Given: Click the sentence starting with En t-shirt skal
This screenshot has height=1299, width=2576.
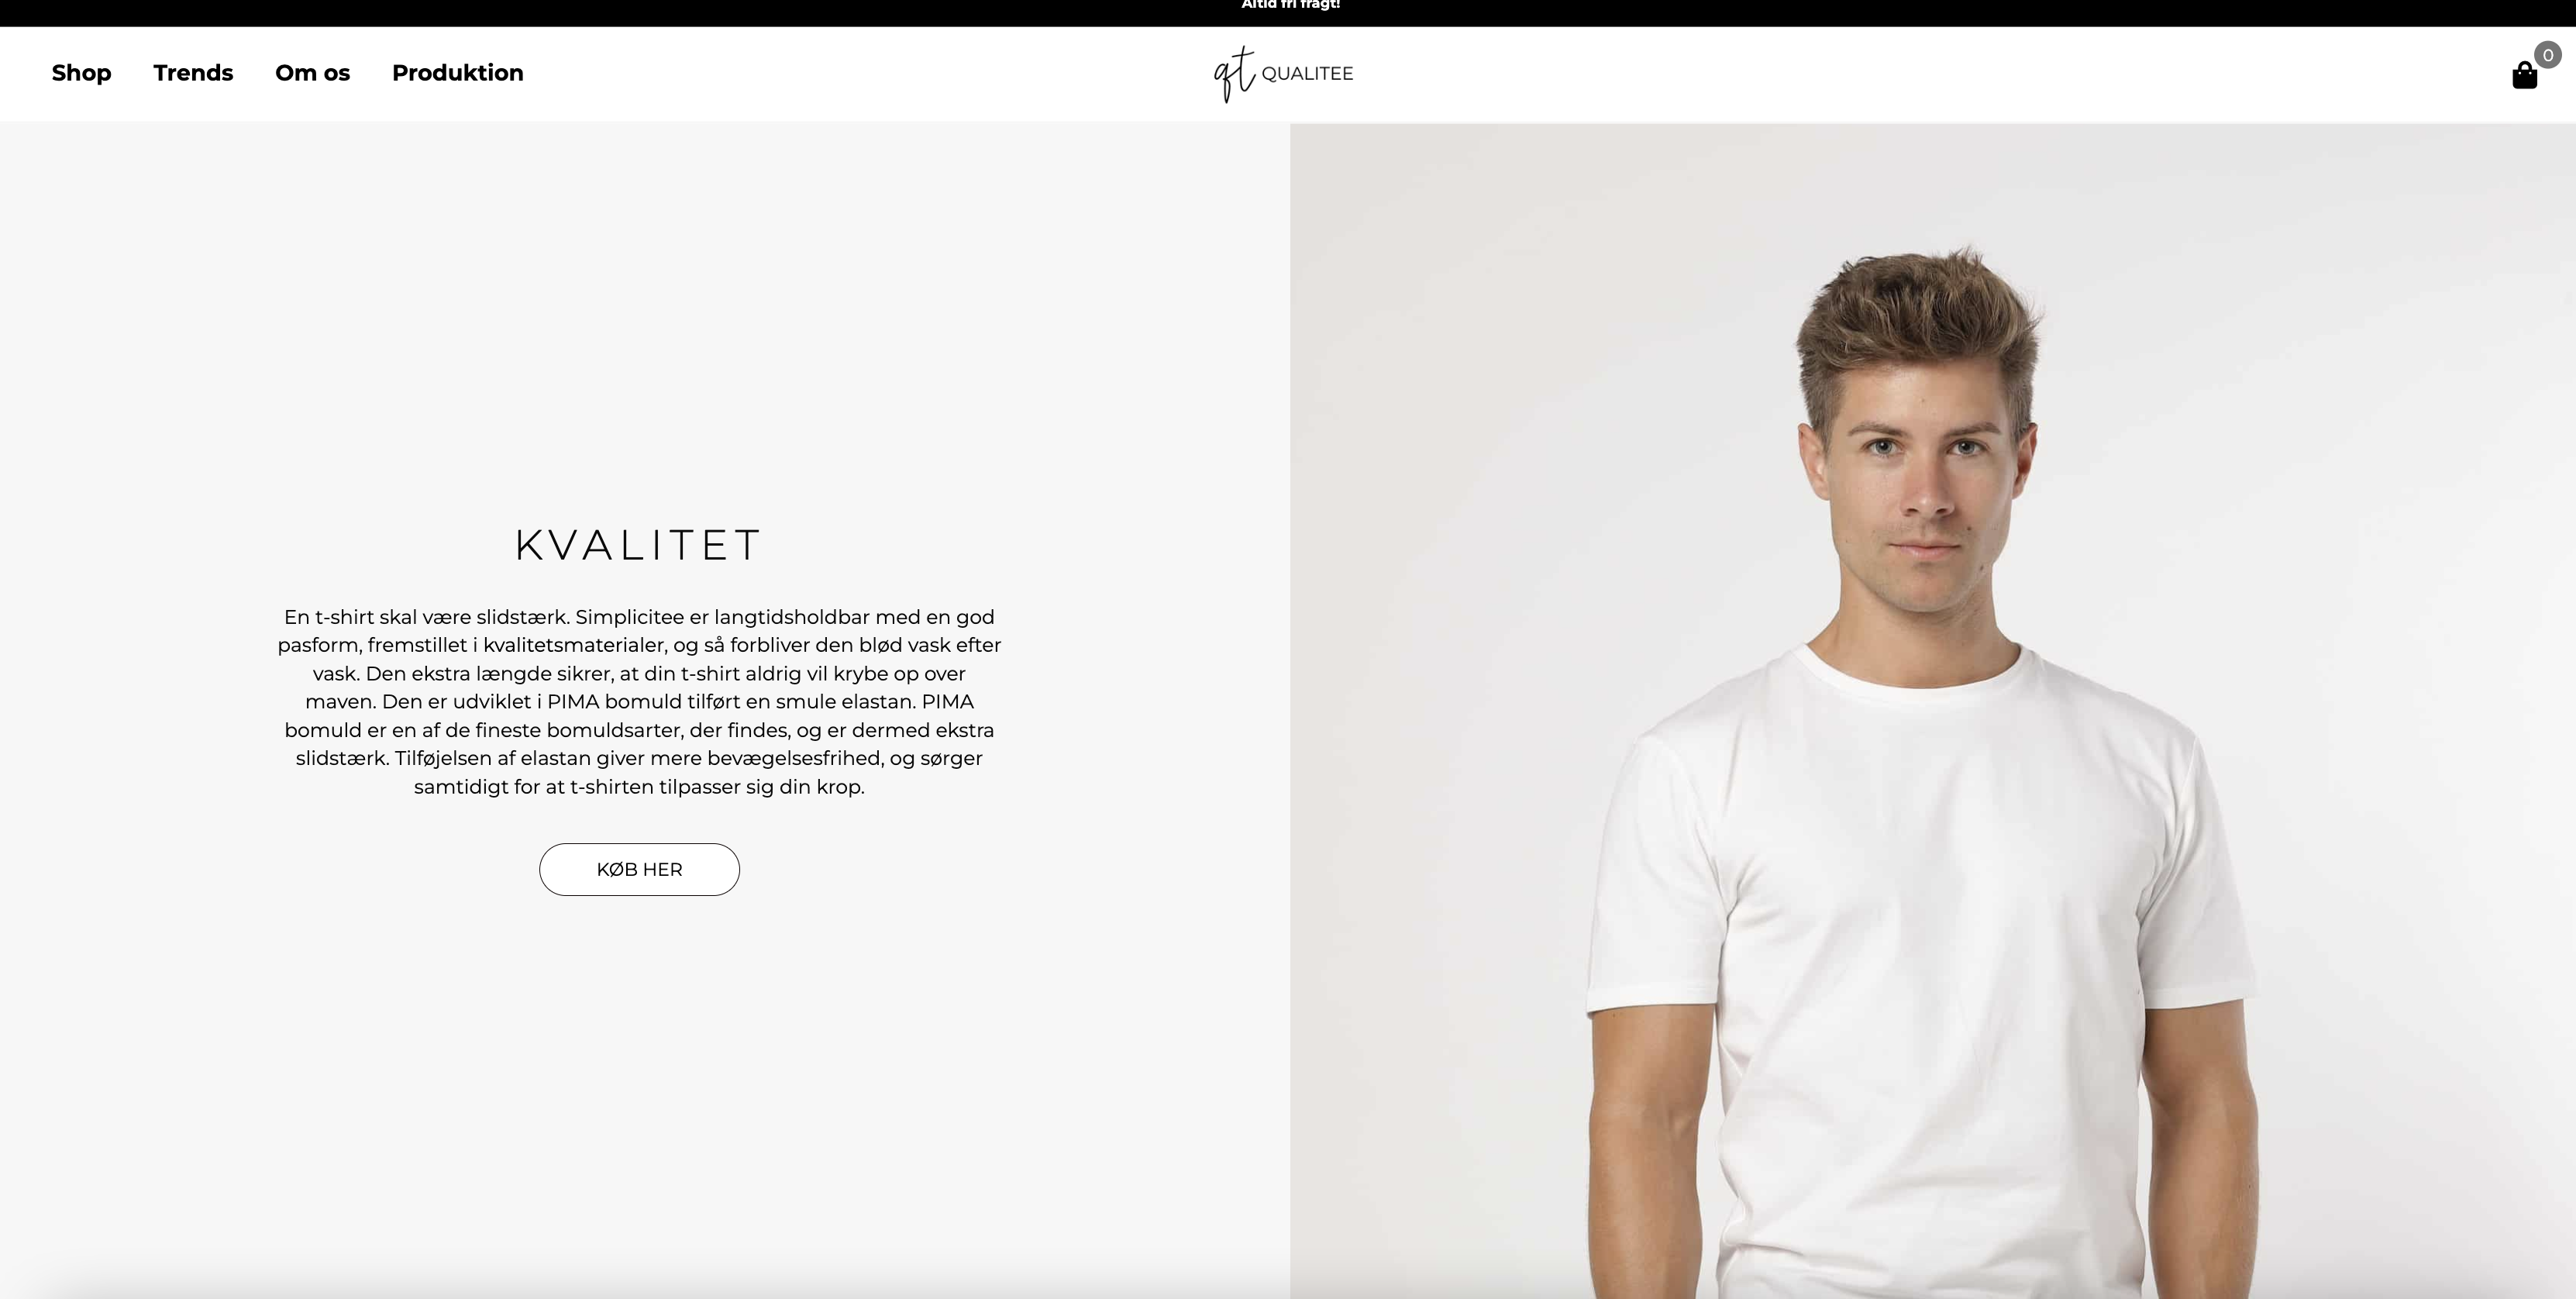Looking at the screenshot, I should [x=426, y=617].
